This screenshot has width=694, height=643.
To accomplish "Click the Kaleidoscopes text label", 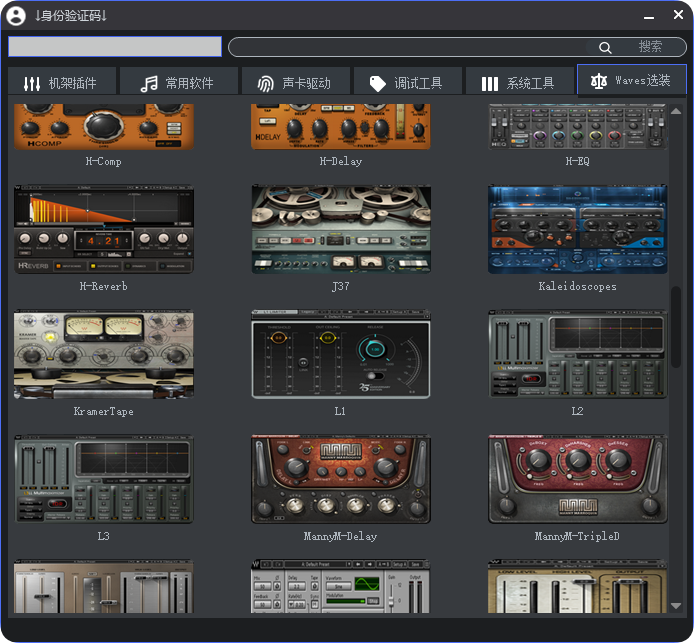I will pyautogui.click(x=578, y=286).
